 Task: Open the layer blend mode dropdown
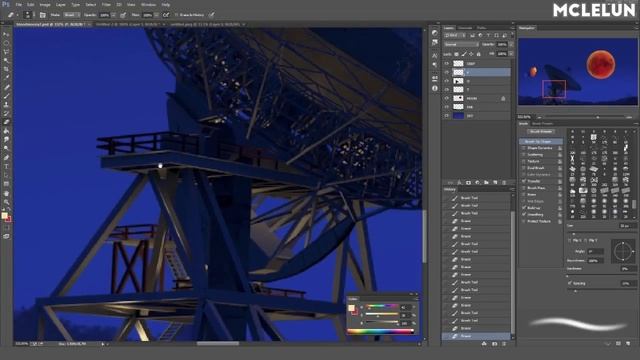(x=461, y=44)
